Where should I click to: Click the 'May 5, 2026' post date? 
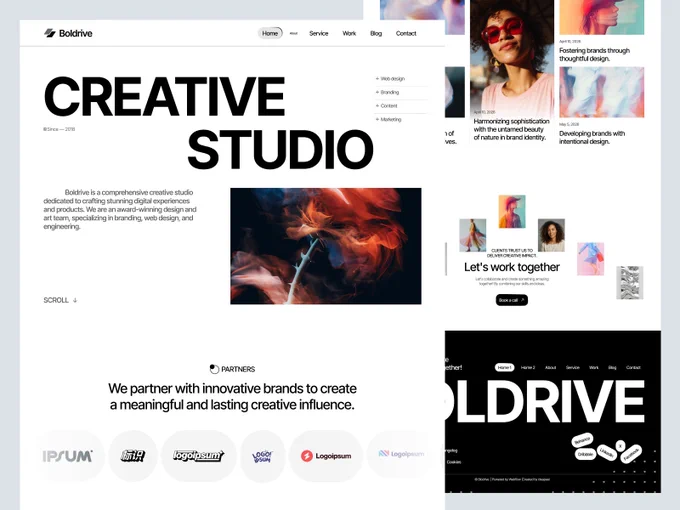[569, 124]
